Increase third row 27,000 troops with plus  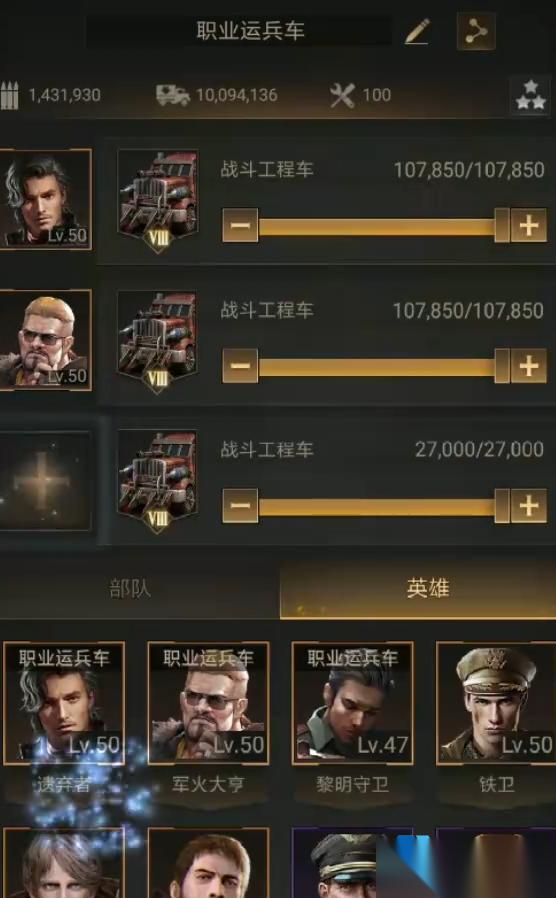tap(528, 506)
